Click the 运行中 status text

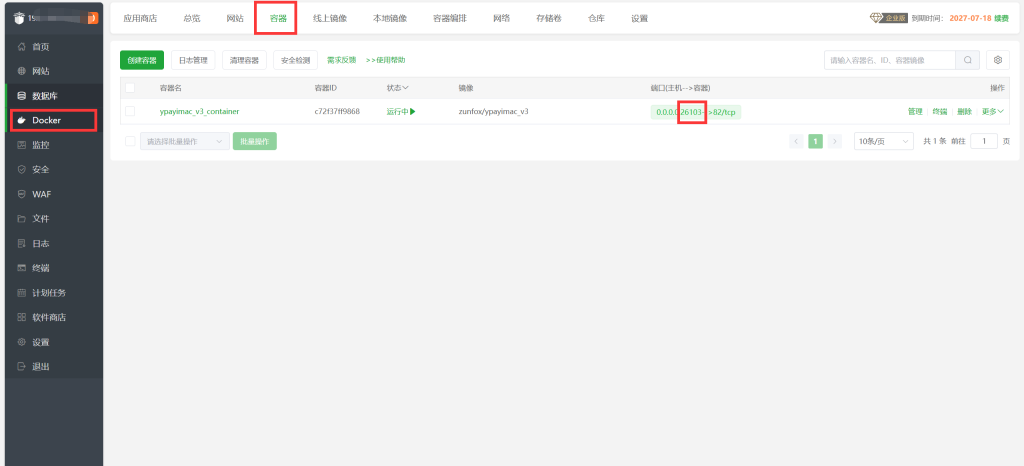(397, 112)
